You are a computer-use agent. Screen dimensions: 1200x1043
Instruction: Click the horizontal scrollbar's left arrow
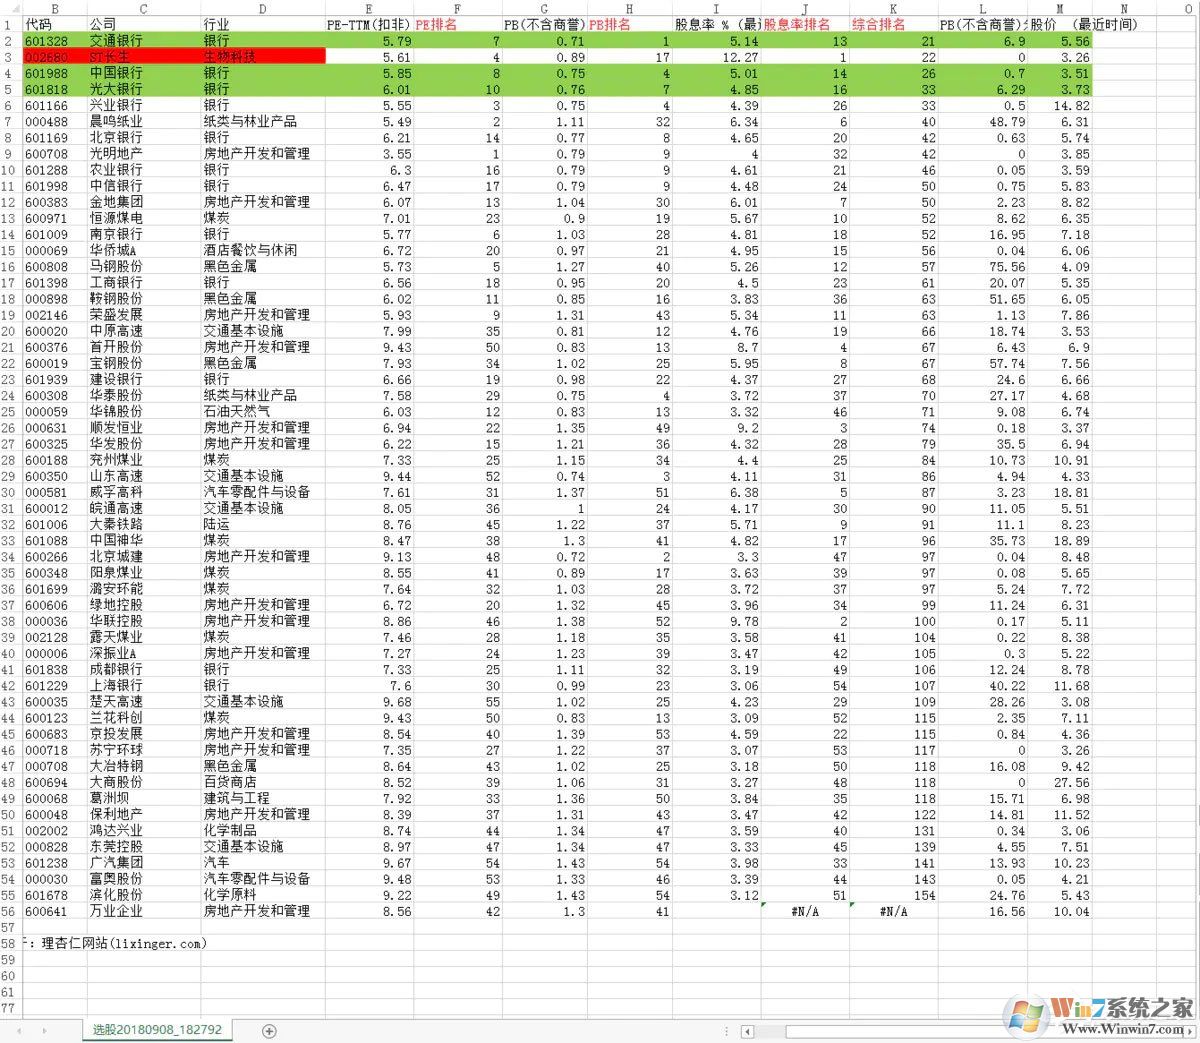click(748, 1029)
